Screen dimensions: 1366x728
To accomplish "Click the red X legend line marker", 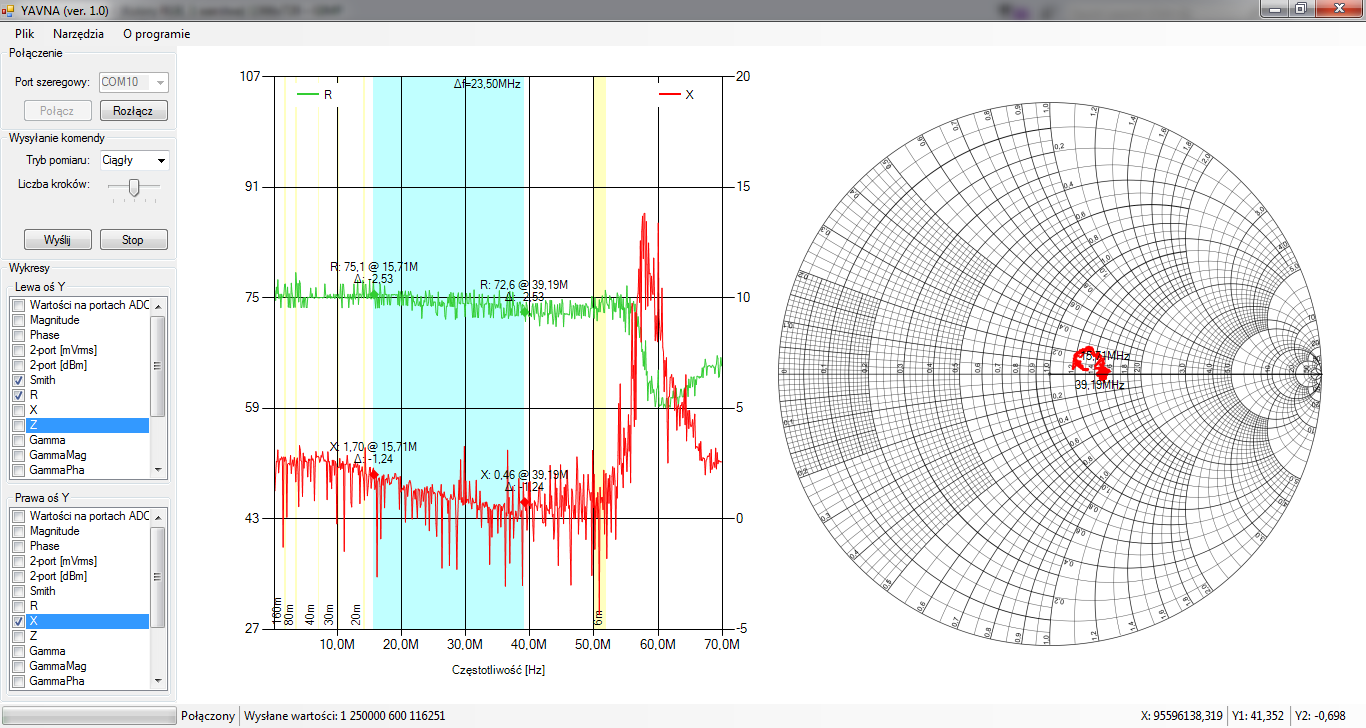I will [x=668, y=94].
